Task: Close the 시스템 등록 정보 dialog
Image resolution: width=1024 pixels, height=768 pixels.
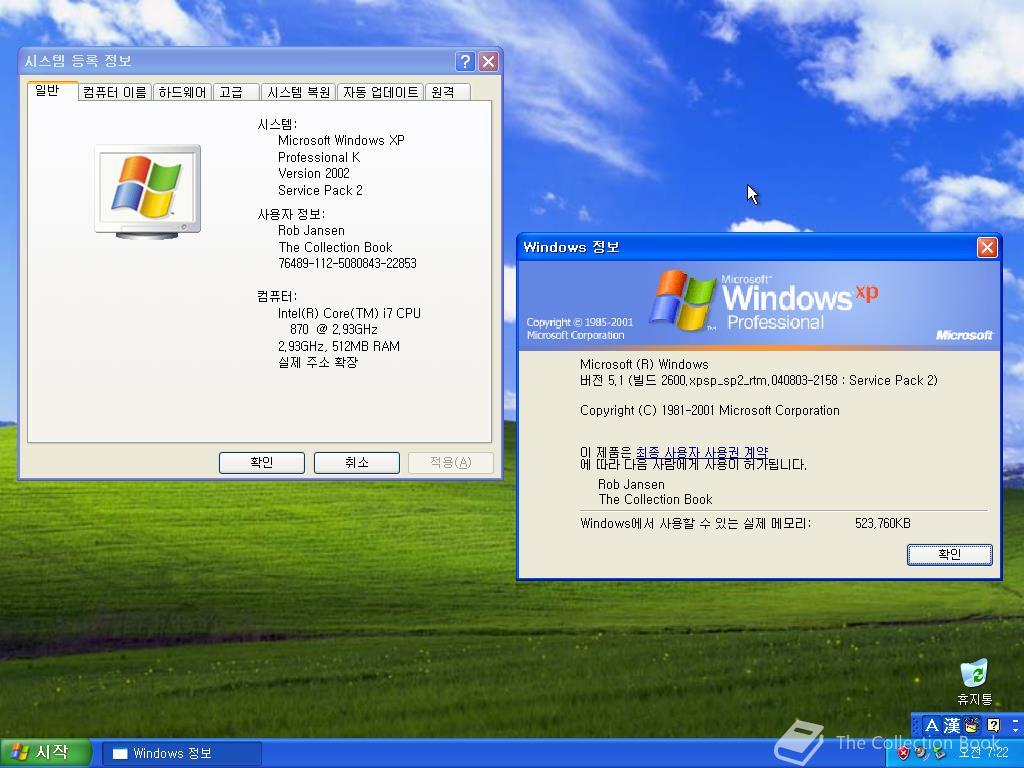Action: pos(488,61)
